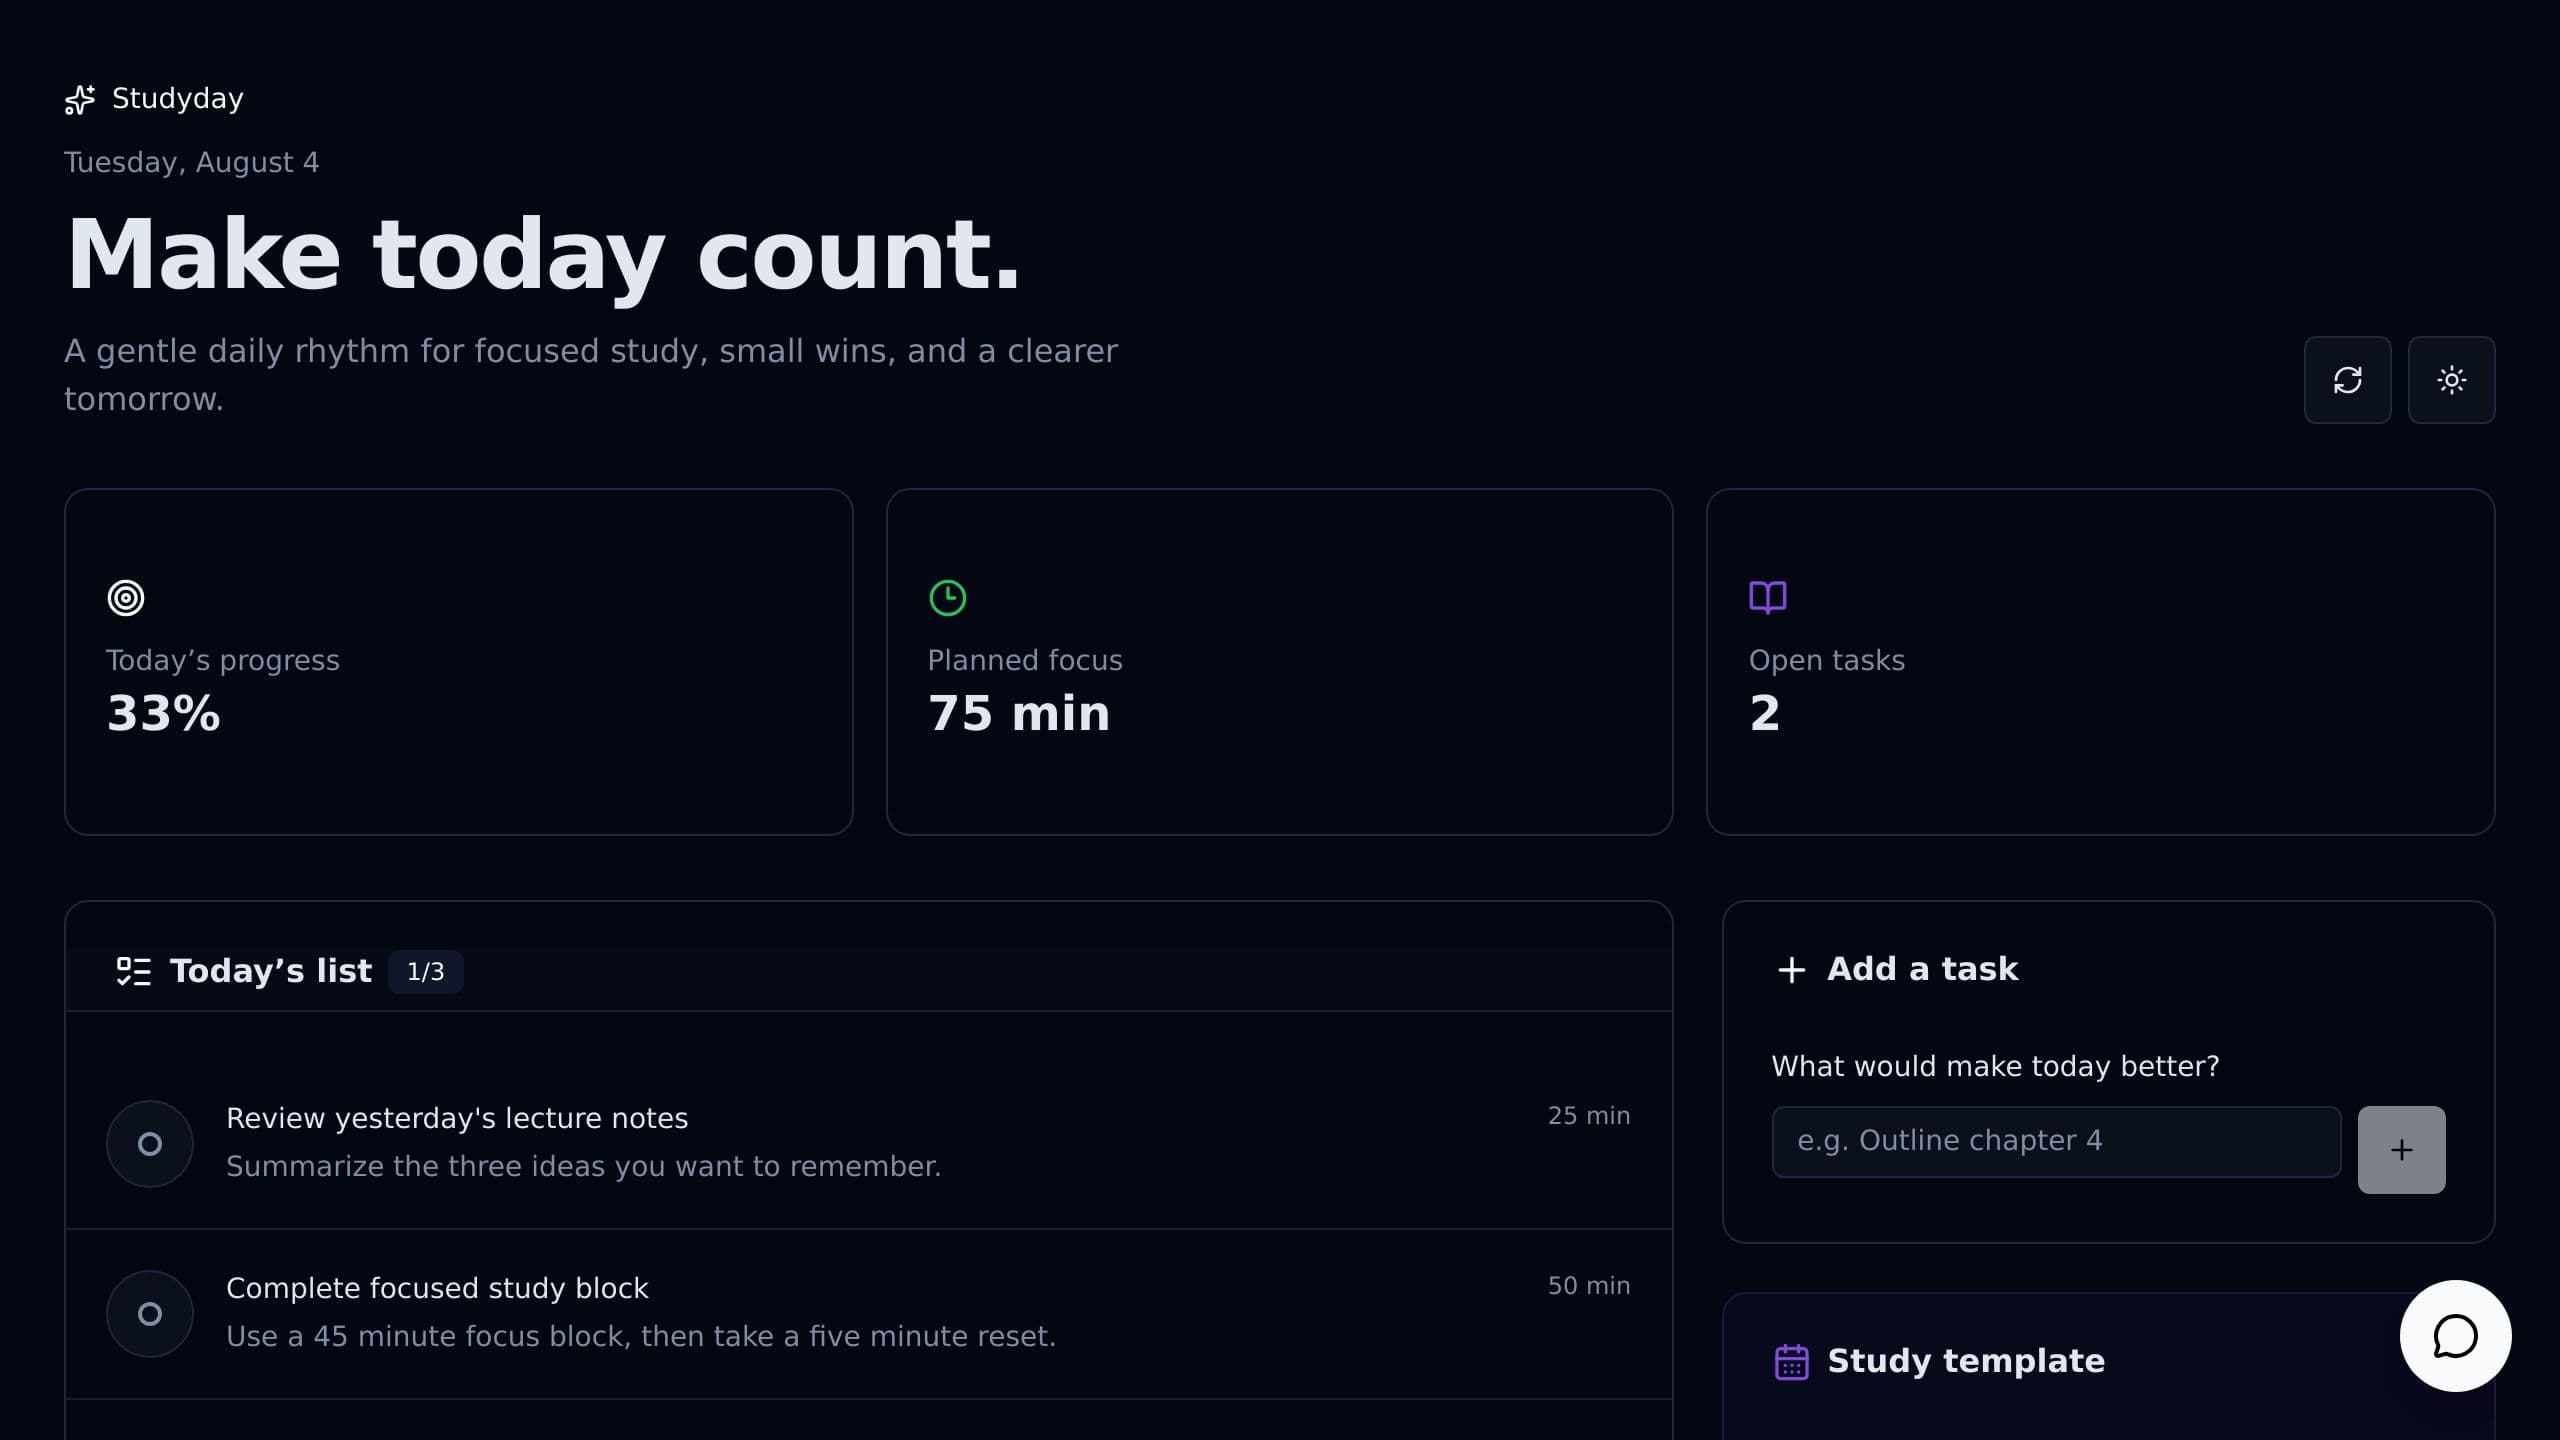
Task: Click the plus submit button next to task input
Action: click(x=2402, y=1150)
